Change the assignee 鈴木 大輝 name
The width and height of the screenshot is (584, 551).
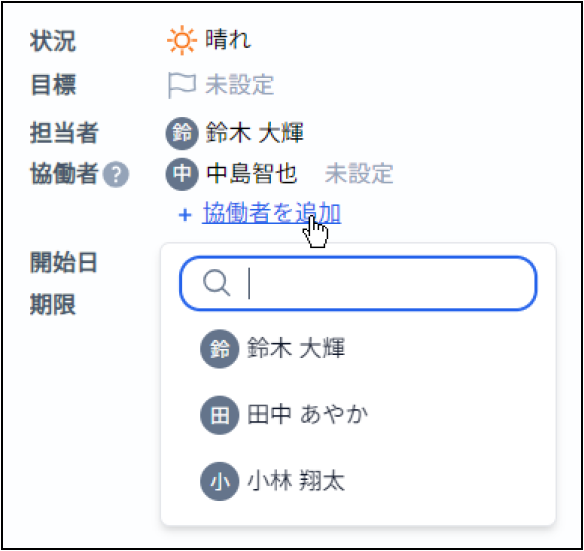pos(255,133)
